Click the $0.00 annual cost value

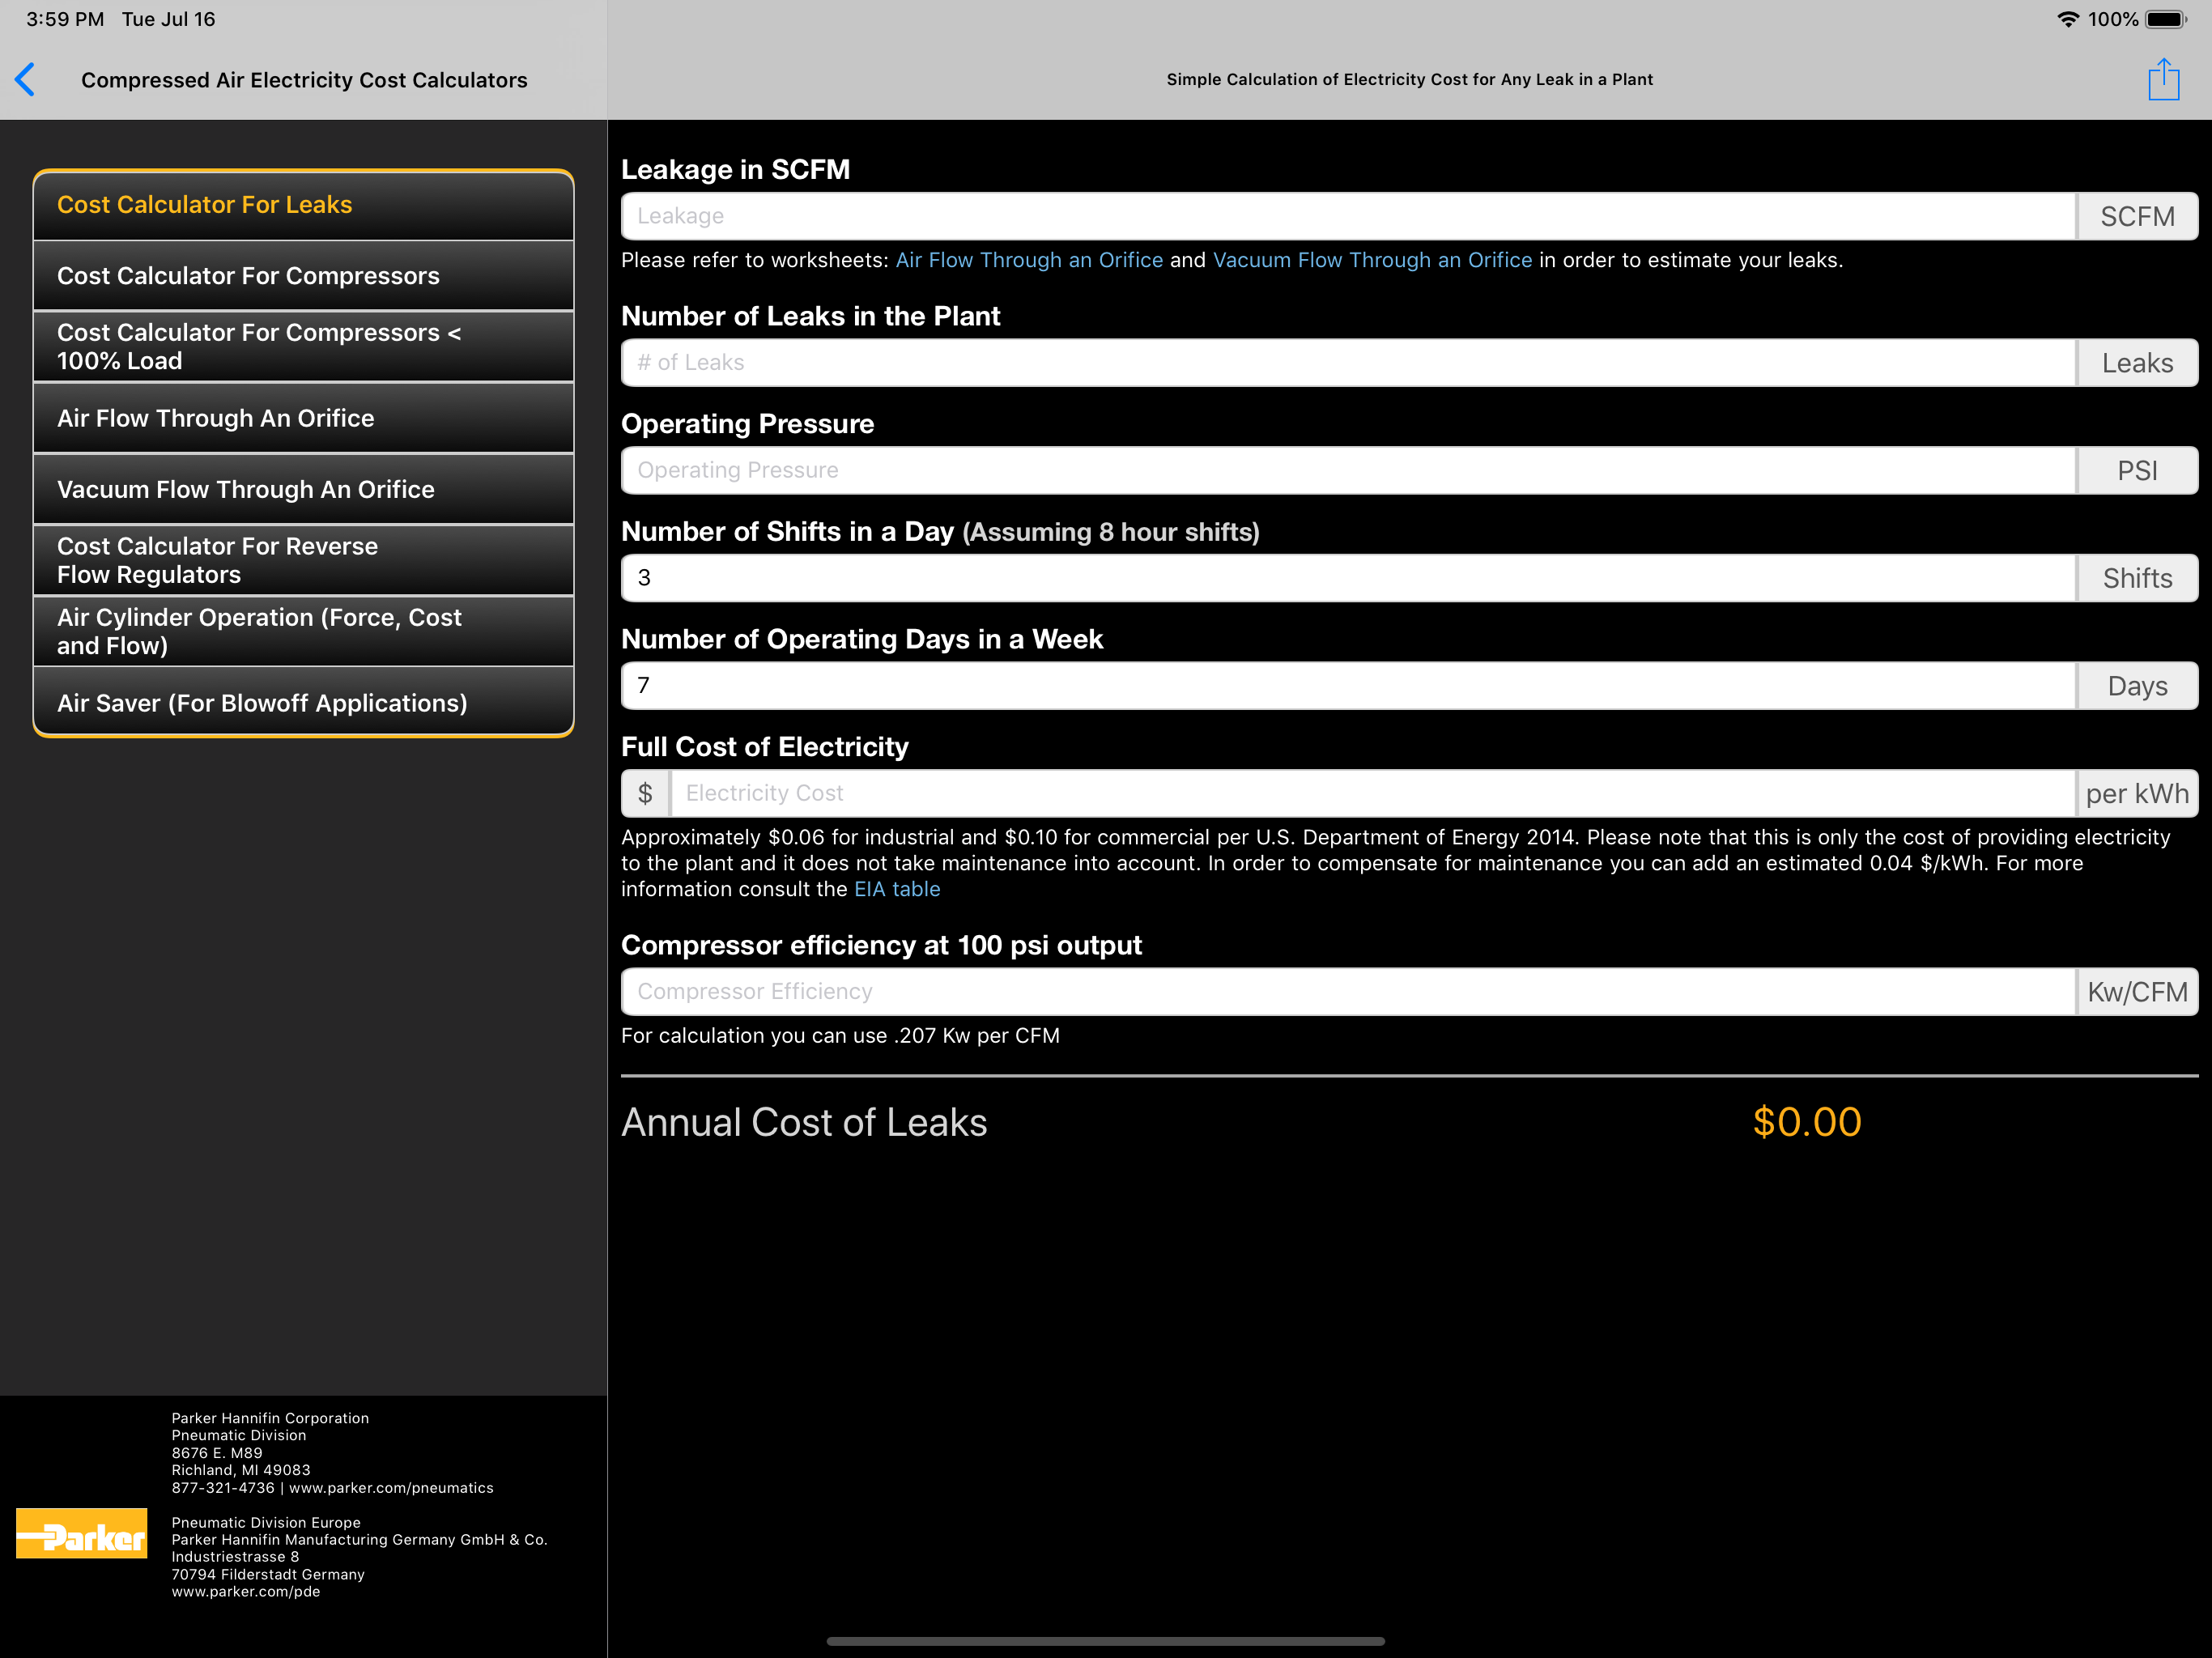[x=1806, y=1122]
